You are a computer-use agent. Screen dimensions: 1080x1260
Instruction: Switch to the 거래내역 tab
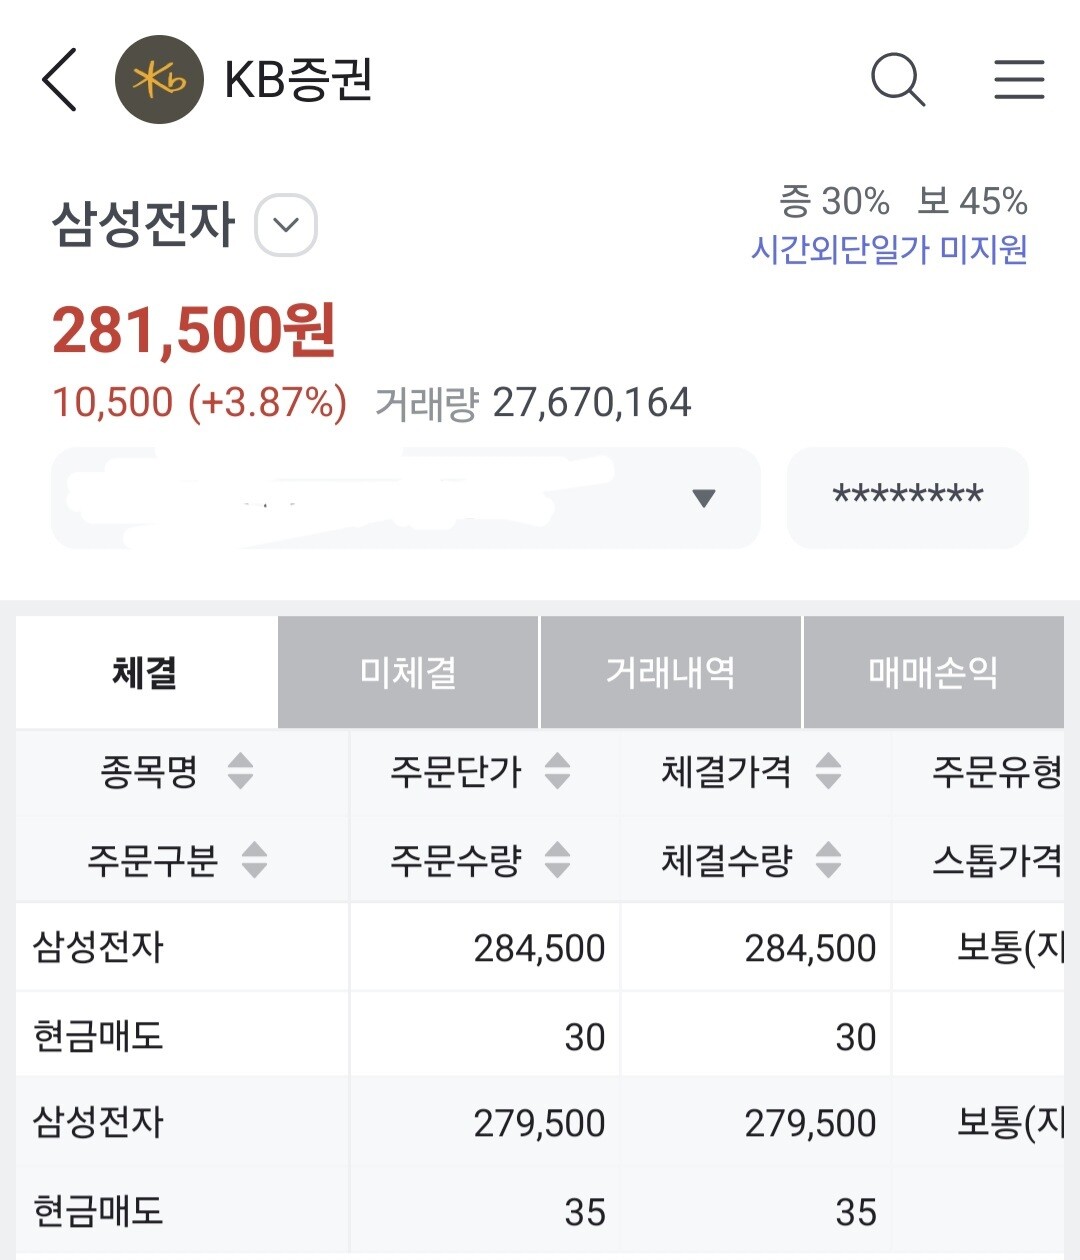coord(671,672)
